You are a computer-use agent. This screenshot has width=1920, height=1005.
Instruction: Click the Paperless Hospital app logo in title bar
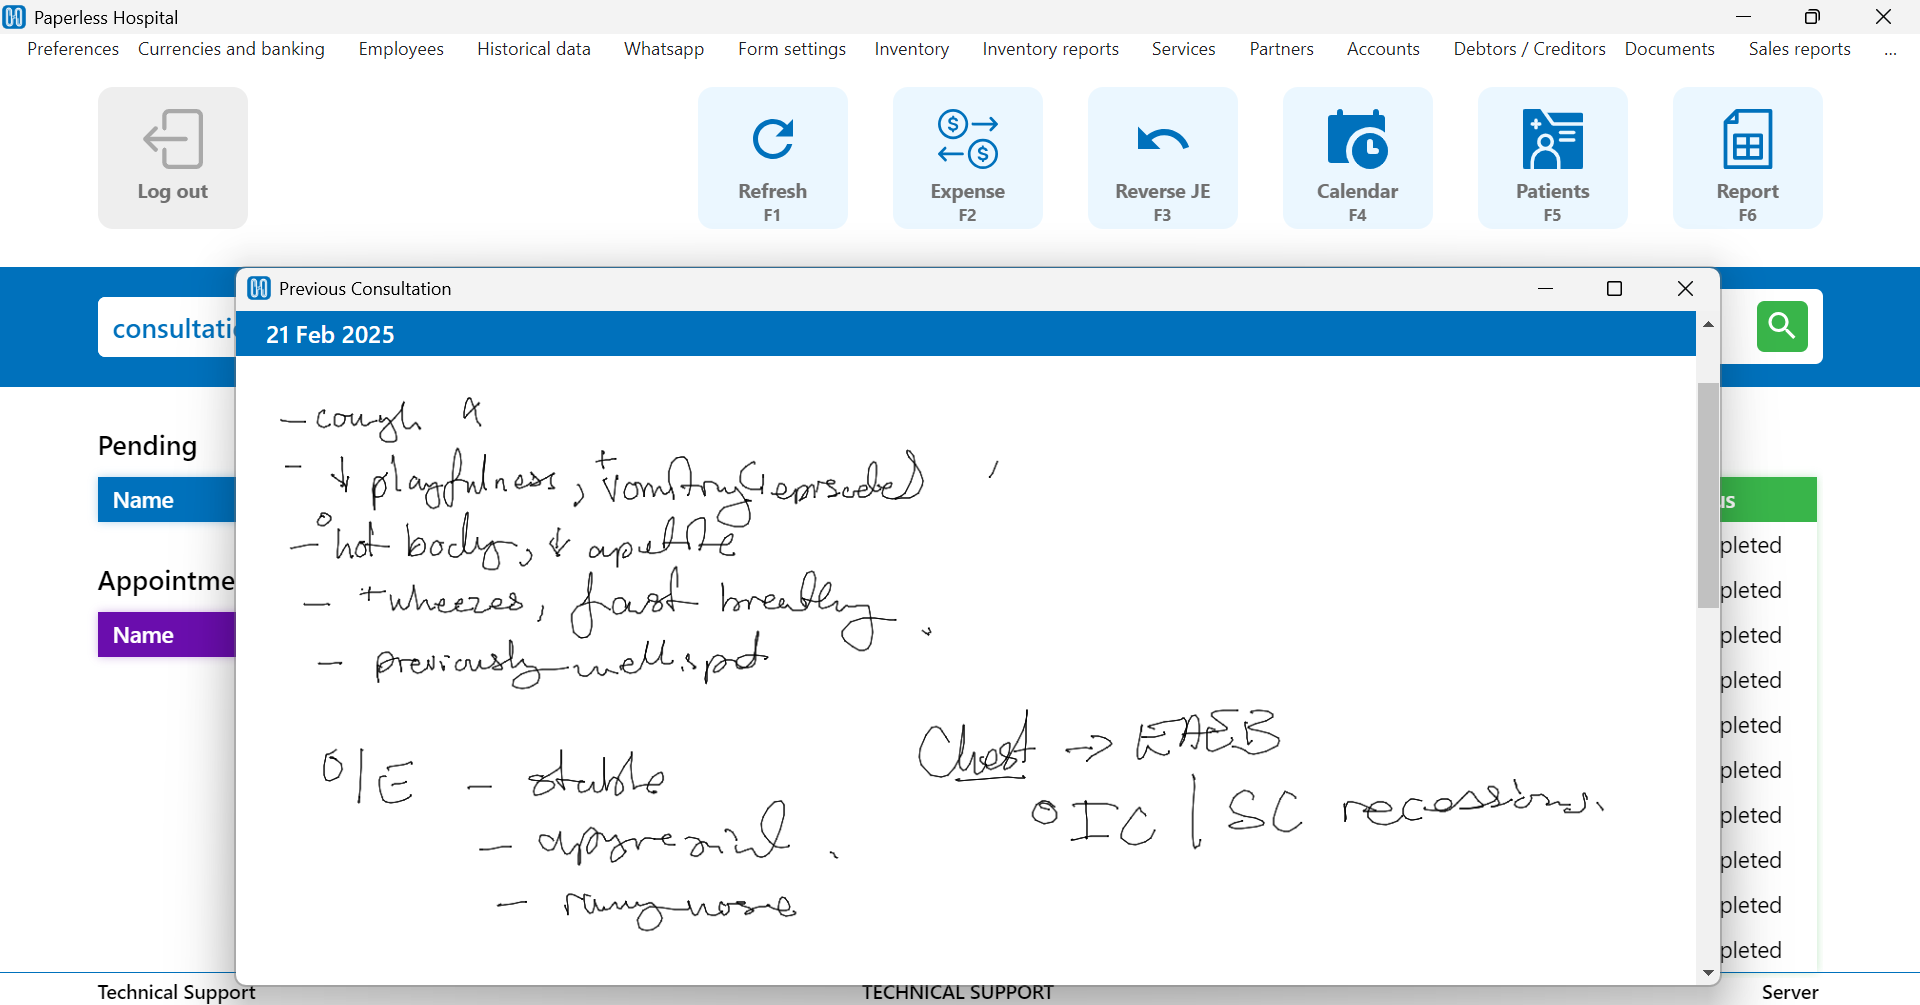point(14,17)
